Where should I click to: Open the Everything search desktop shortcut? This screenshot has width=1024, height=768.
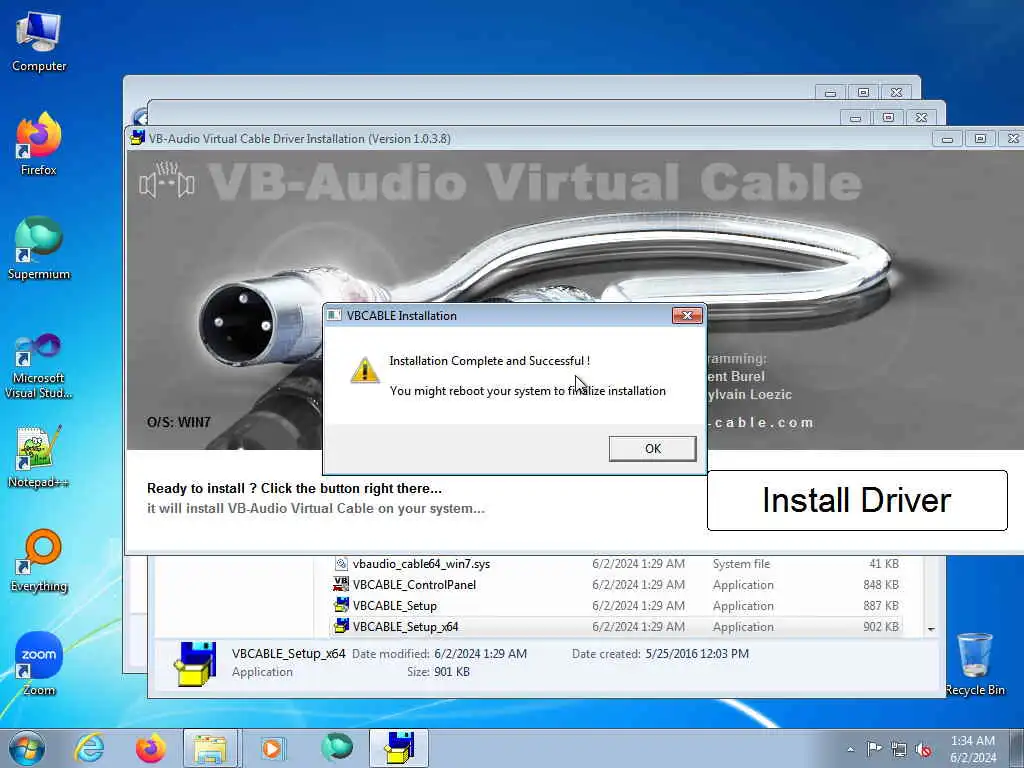[x=39, y=560]
